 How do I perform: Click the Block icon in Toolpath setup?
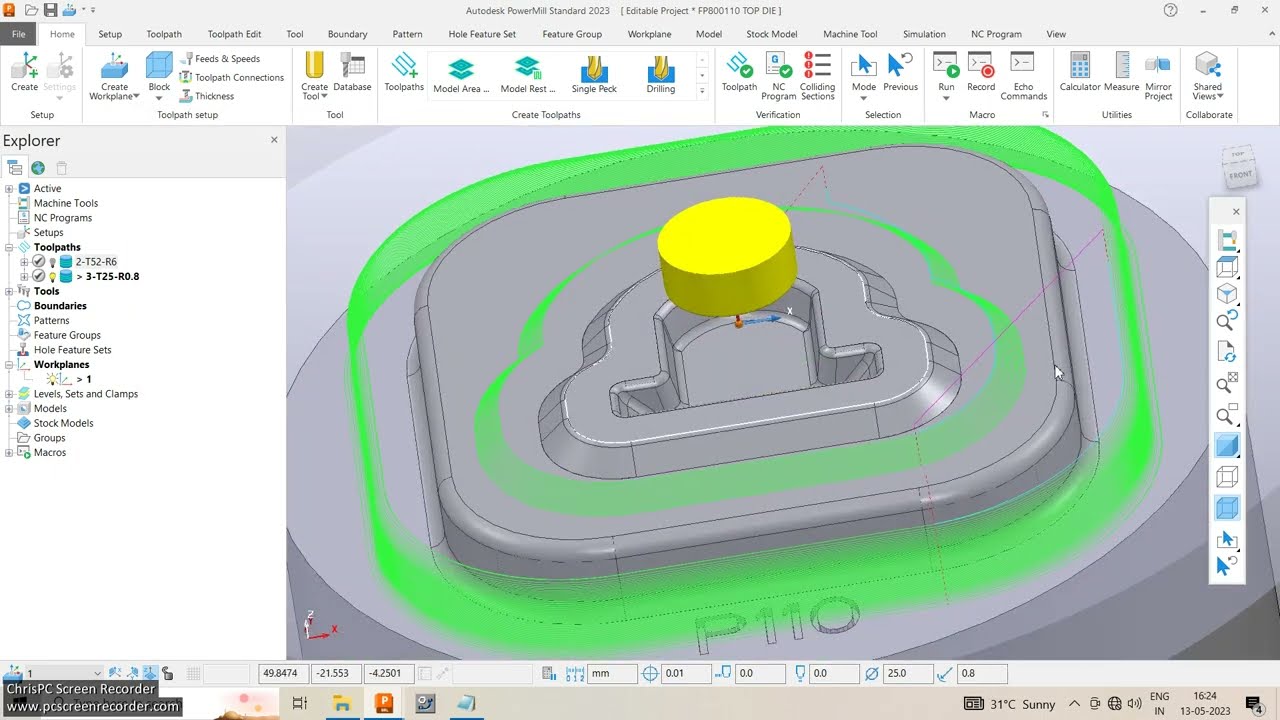[x=159, y=67]
